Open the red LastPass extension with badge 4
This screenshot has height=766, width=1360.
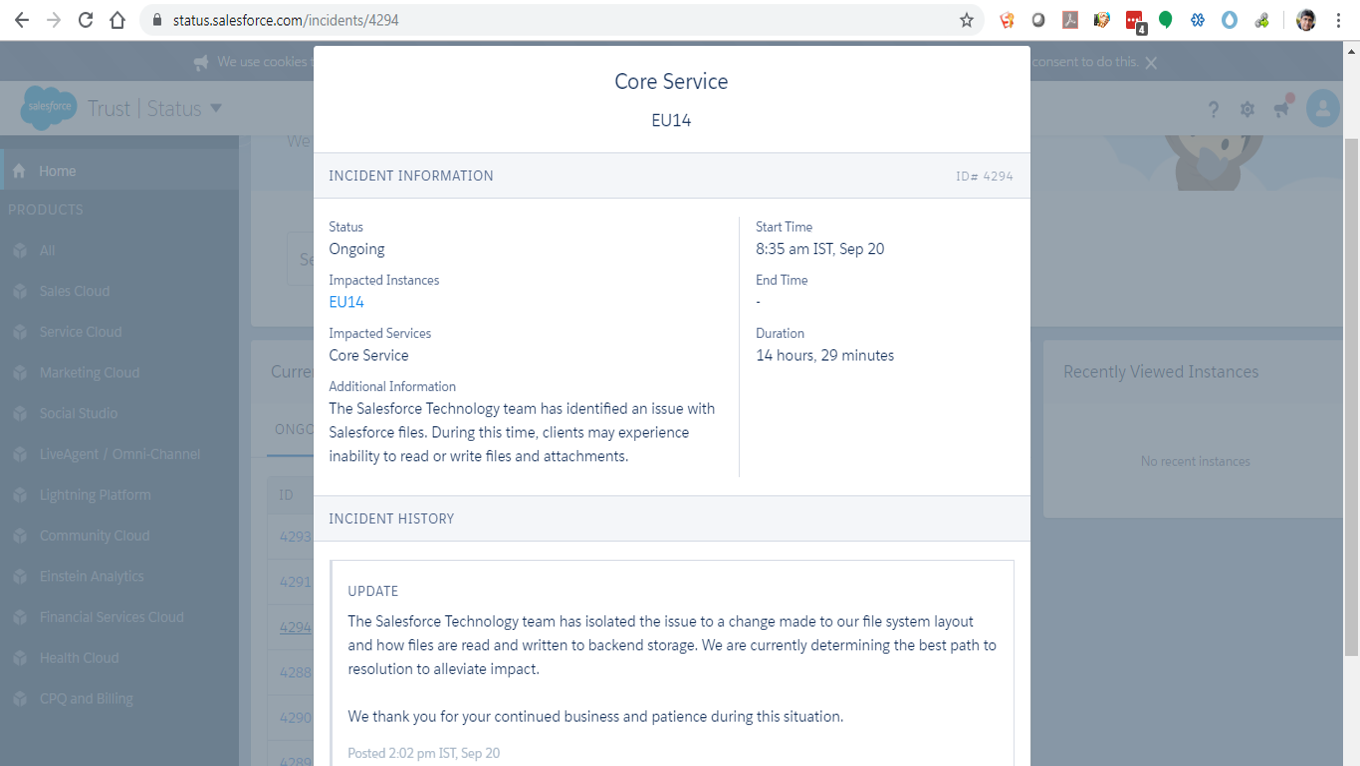[x=1135, y=21]
